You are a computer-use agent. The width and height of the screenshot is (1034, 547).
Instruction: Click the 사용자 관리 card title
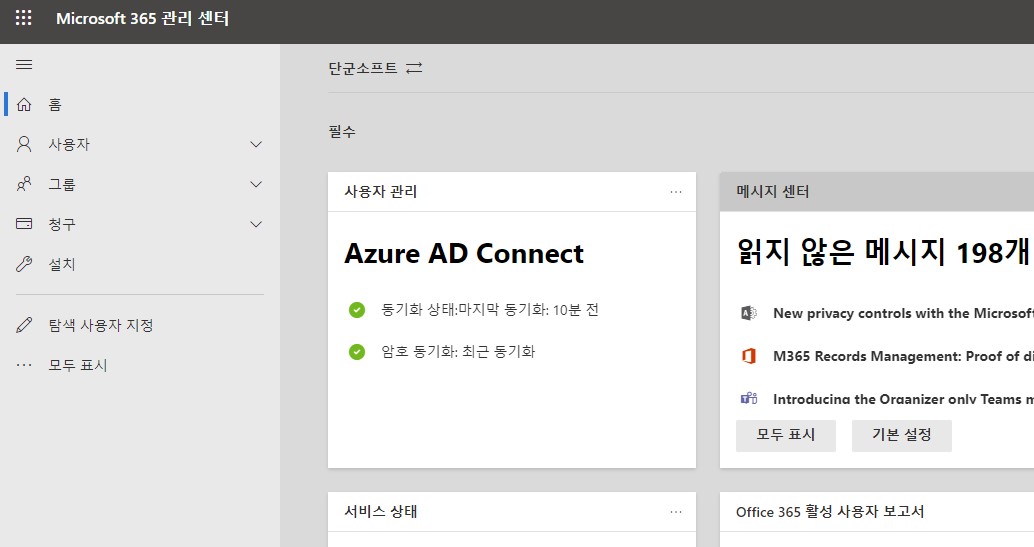pos(380,192)
